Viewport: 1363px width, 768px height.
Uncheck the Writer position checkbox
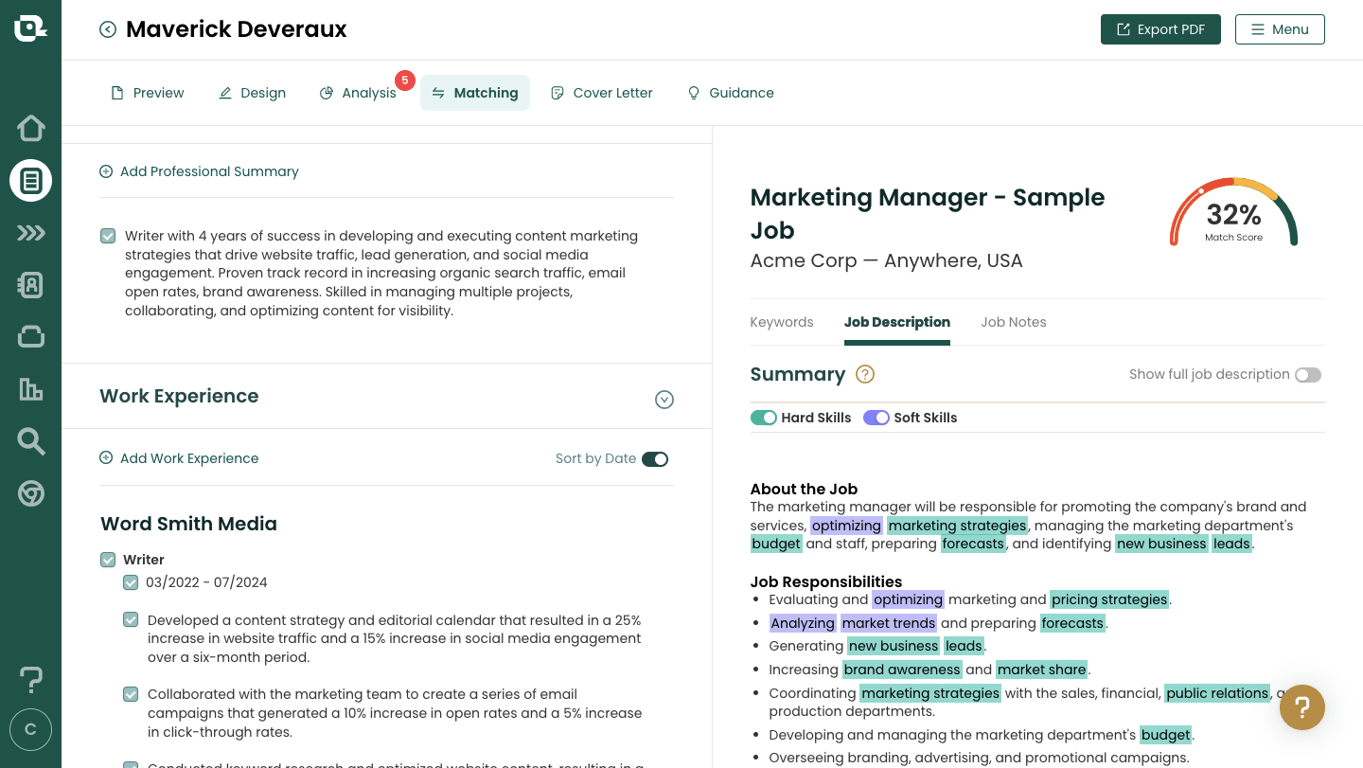tap(108, 560)
